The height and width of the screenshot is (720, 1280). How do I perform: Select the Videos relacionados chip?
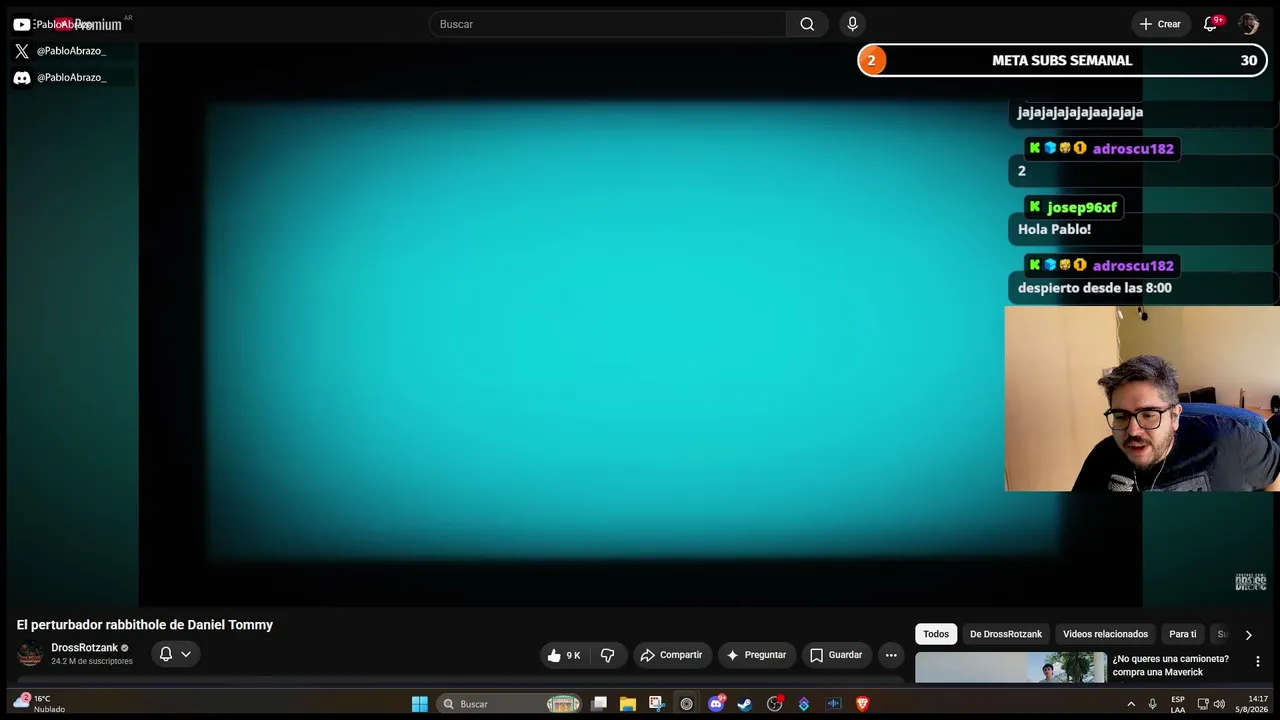pyautogui.click(x=1105, y=634)
